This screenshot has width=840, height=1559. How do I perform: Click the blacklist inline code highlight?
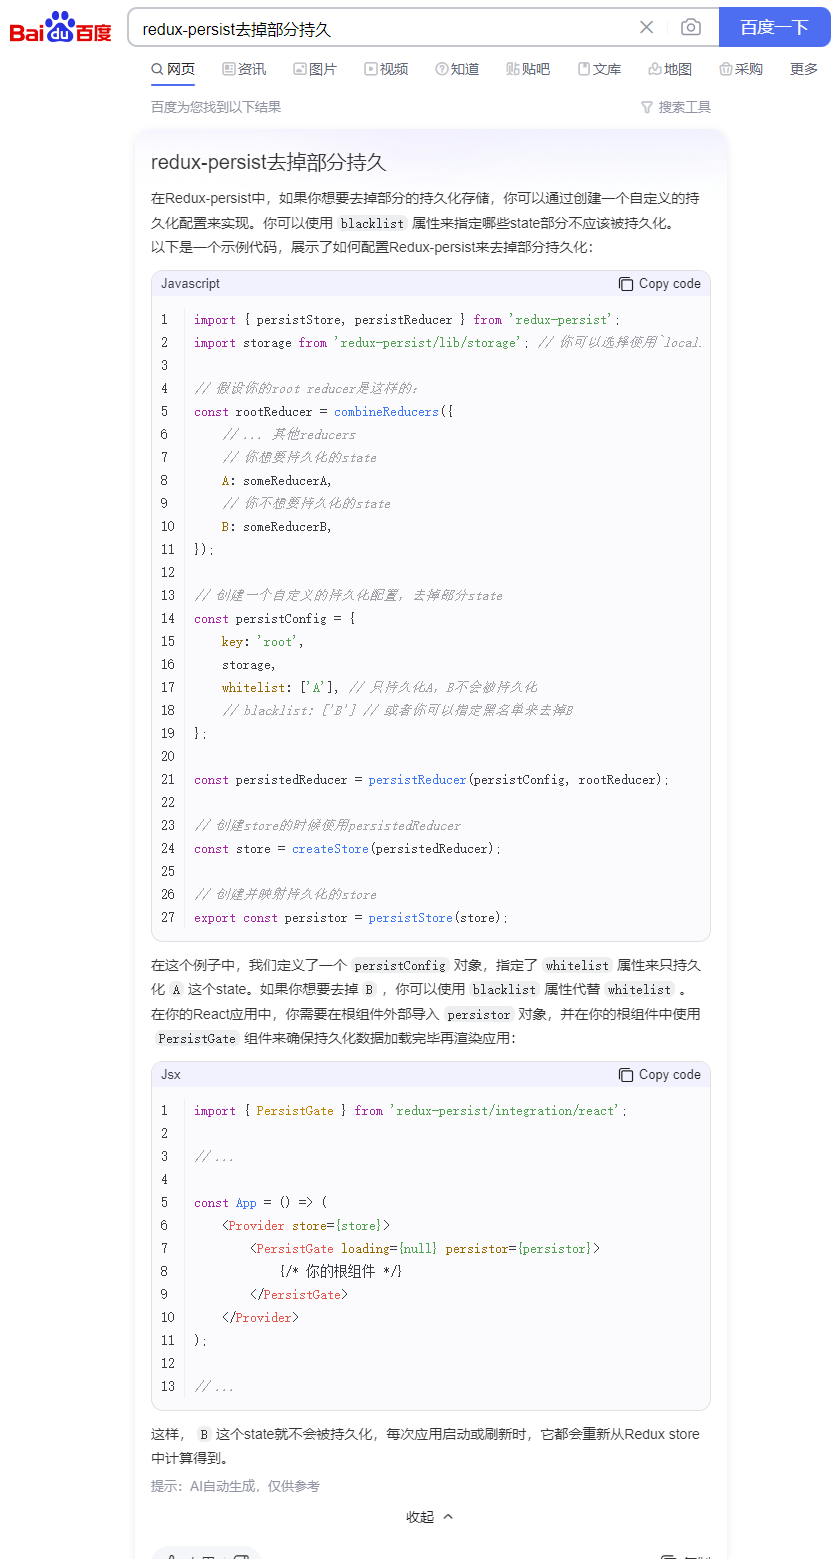pos(371,223)
